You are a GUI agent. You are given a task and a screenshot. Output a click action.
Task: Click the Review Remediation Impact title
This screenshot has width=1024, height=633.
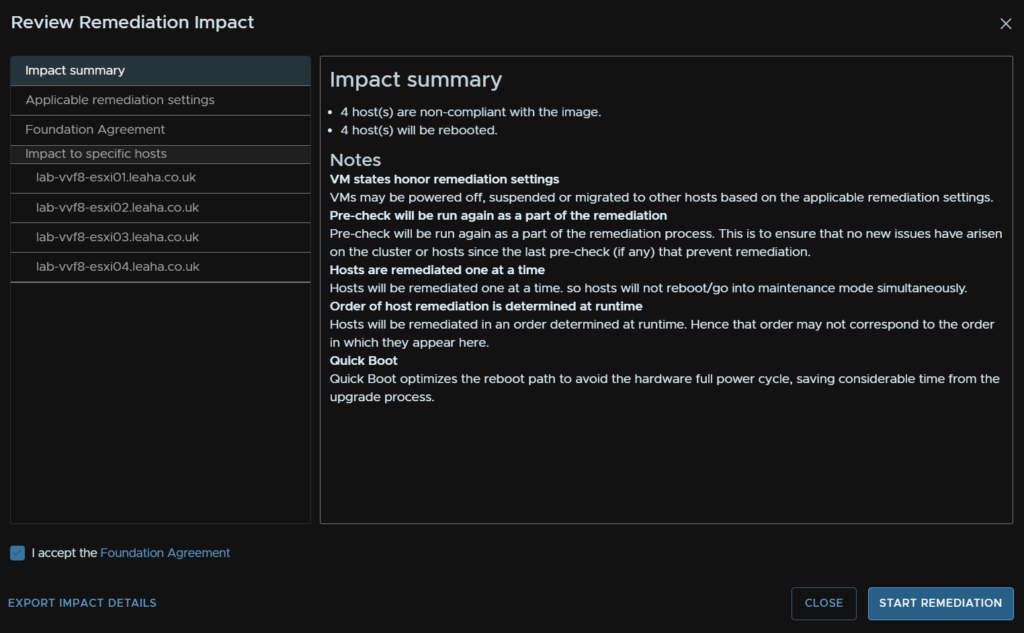133,22
